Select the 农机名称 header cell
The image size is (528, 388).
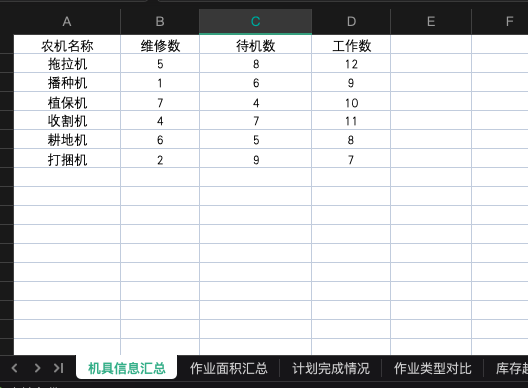click(x=67, y=45)
